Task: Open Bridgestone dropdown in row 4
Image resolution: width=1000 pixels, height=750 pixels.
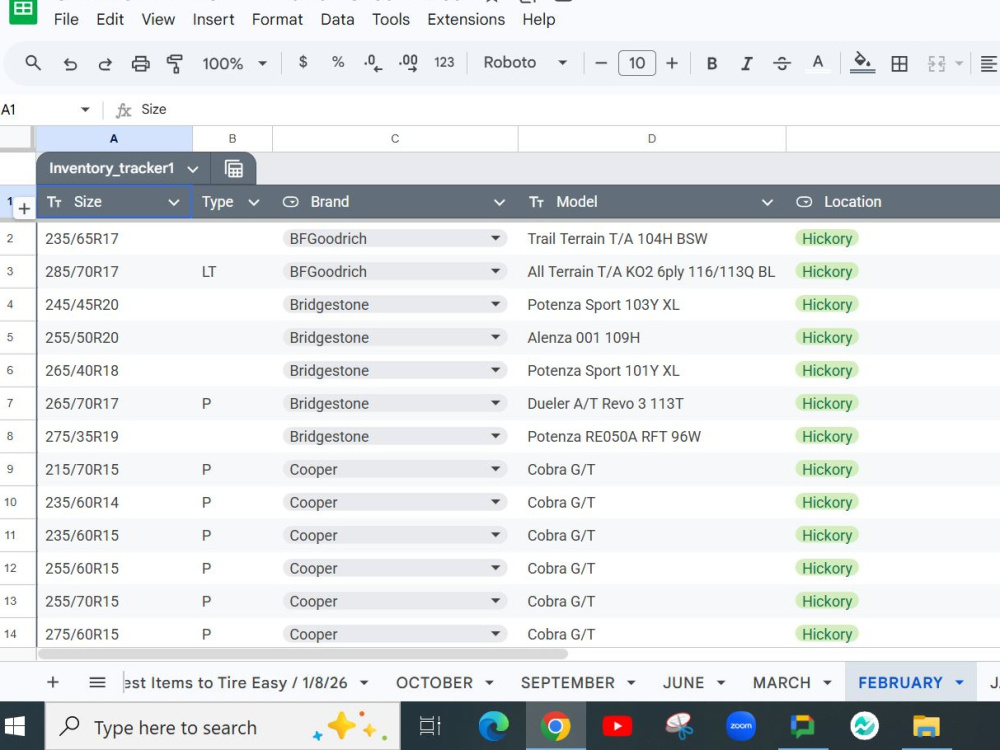Action: point(496,304)
